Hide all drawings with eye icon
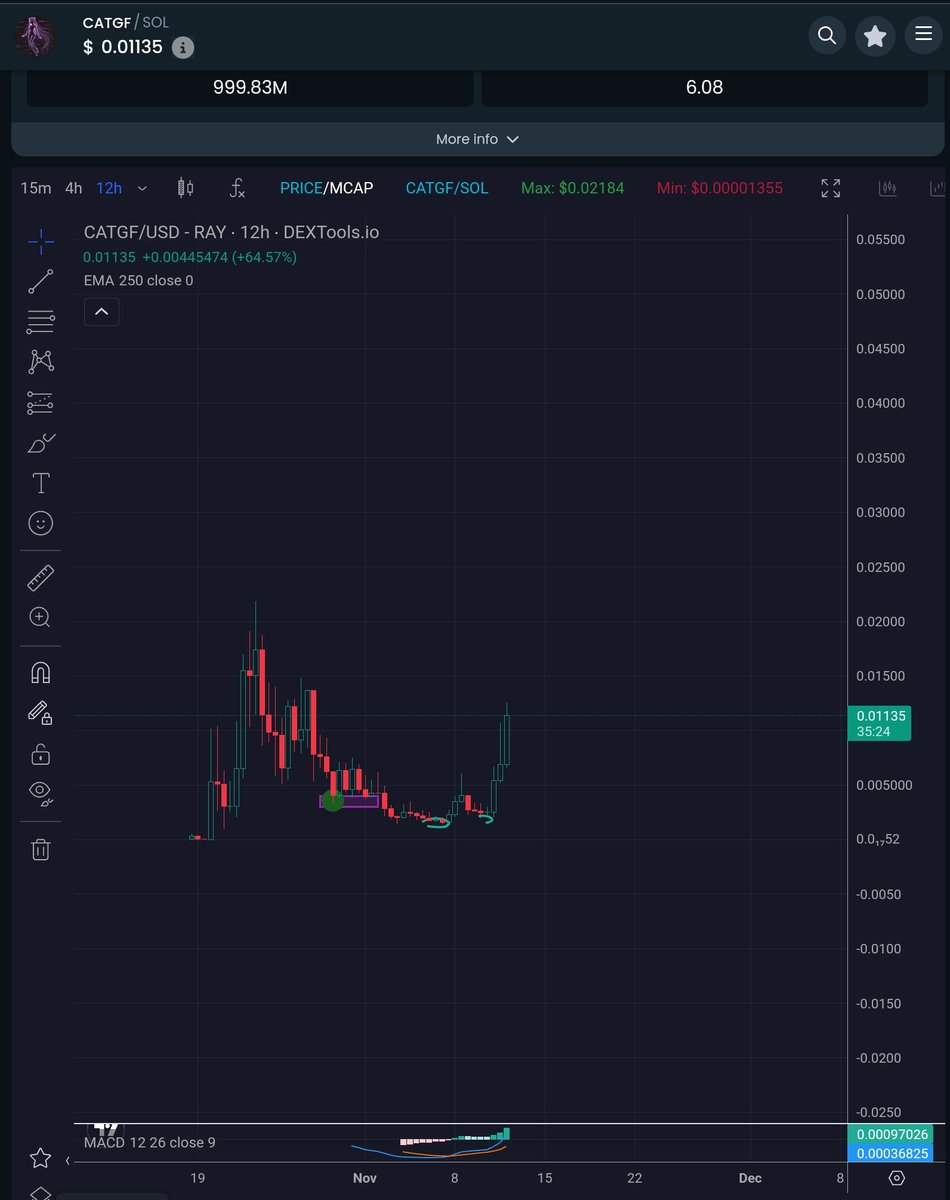 (41, 793)
